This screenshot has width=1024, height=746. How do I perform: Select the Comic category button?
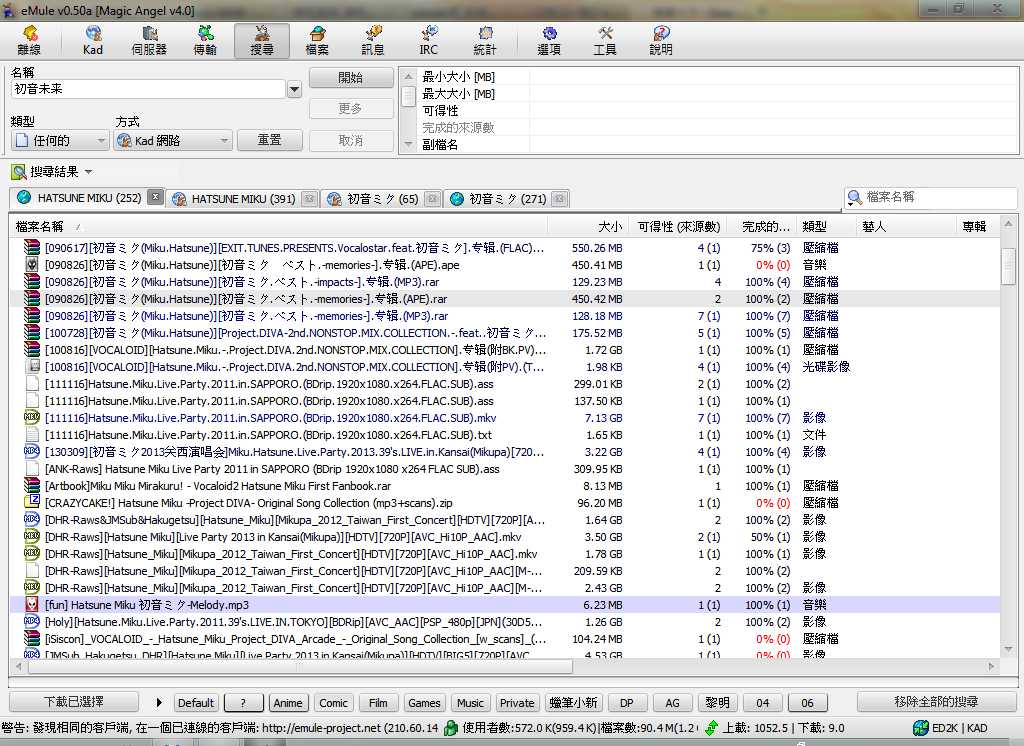tap(333, 703)
